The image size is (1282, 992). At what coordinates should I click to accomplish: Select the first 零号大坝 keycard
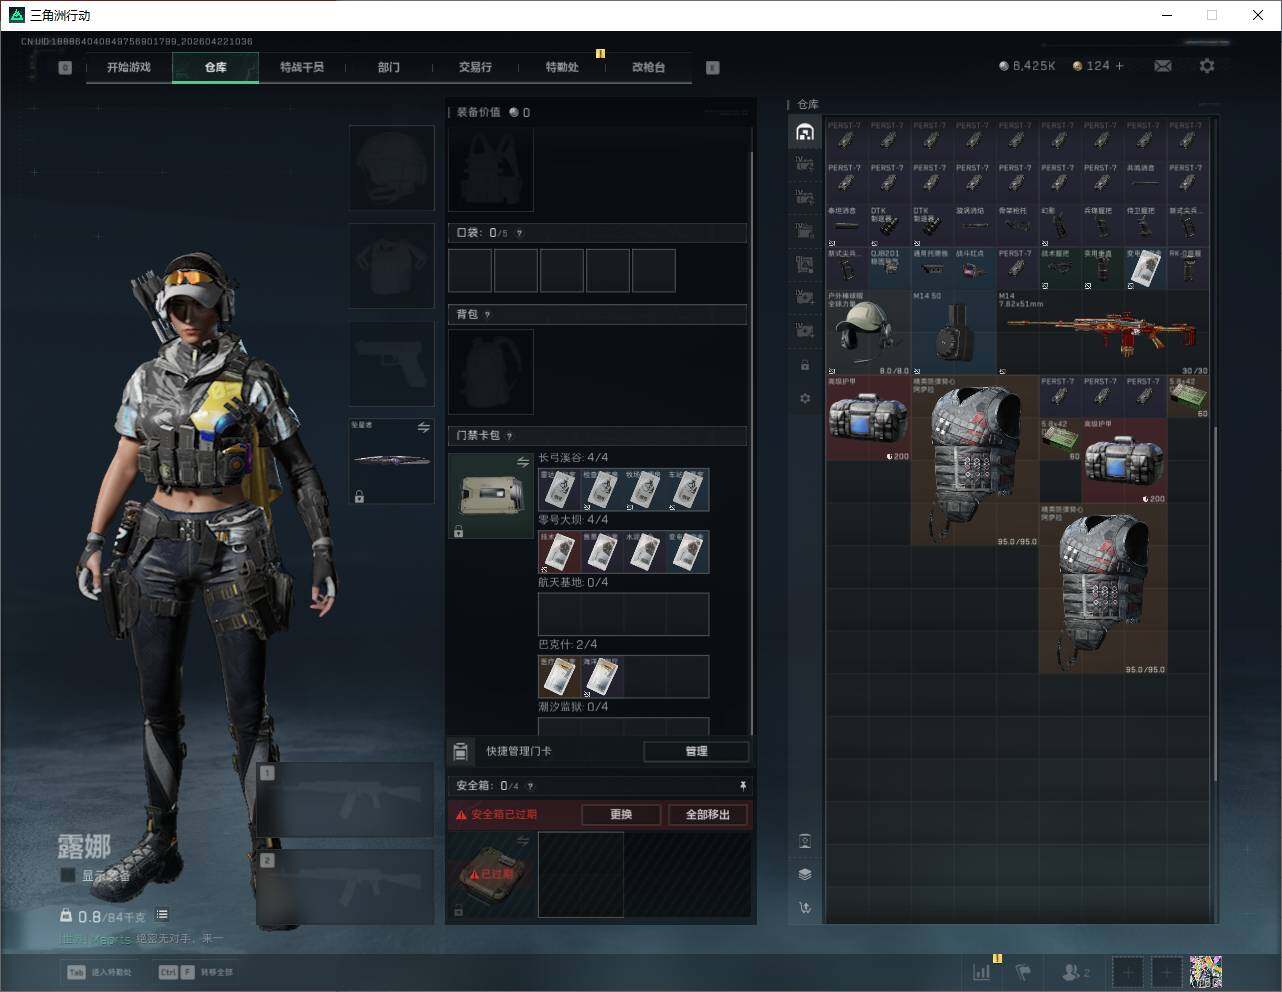click(x=560, y=551)
